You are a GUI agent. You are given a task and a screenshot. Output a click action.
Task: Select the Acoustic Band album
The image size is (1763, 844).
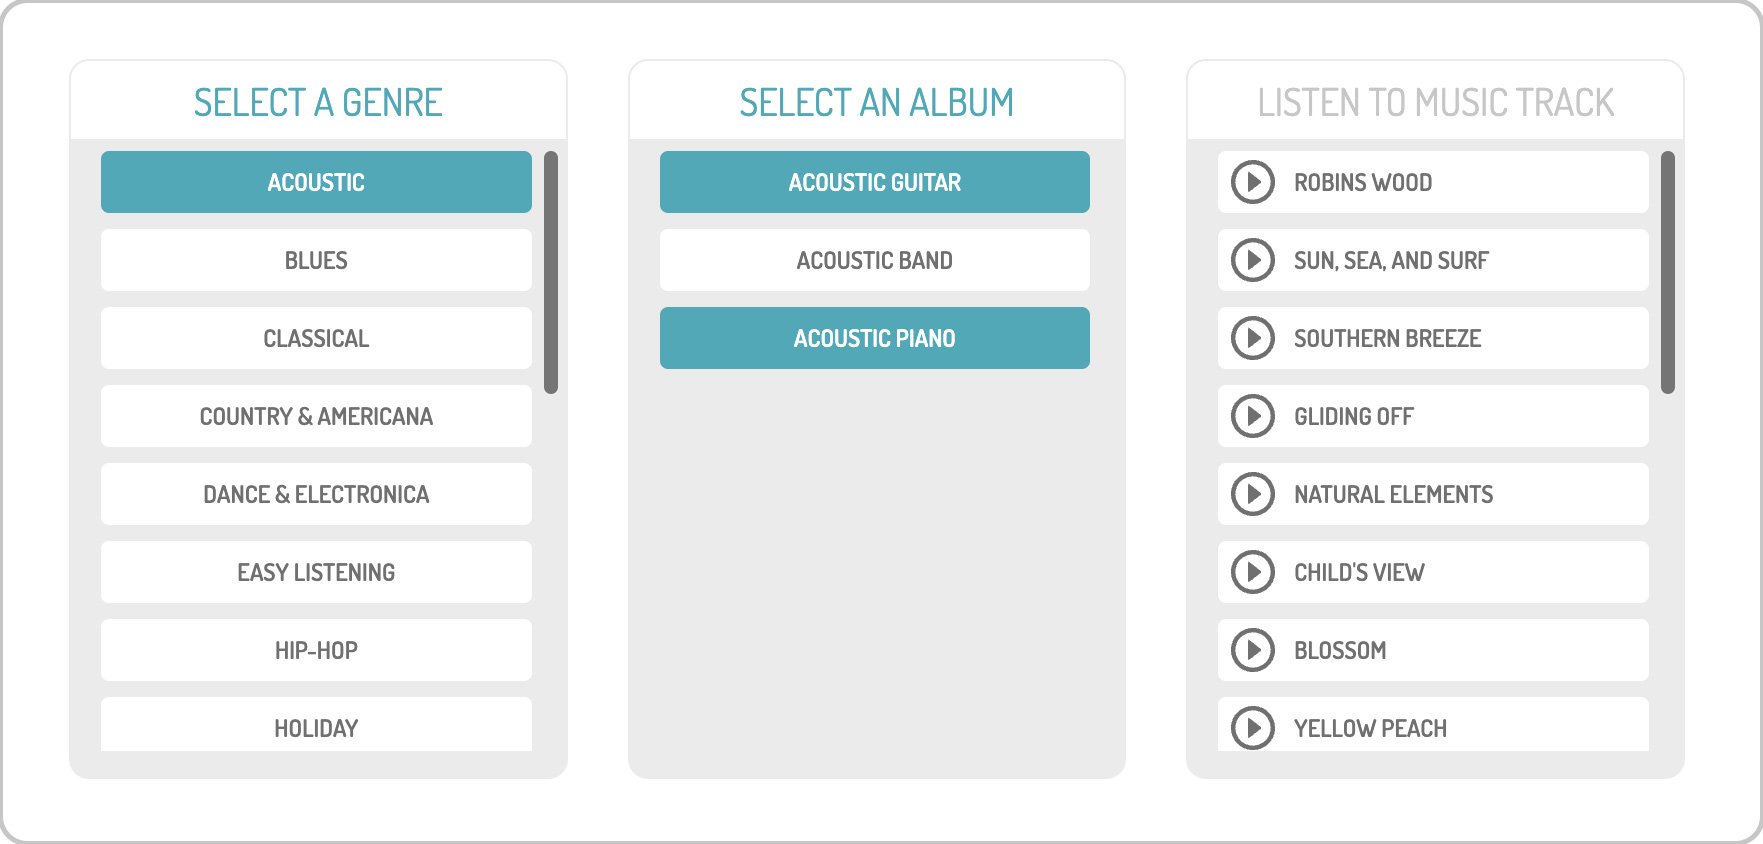click(874, 260)
